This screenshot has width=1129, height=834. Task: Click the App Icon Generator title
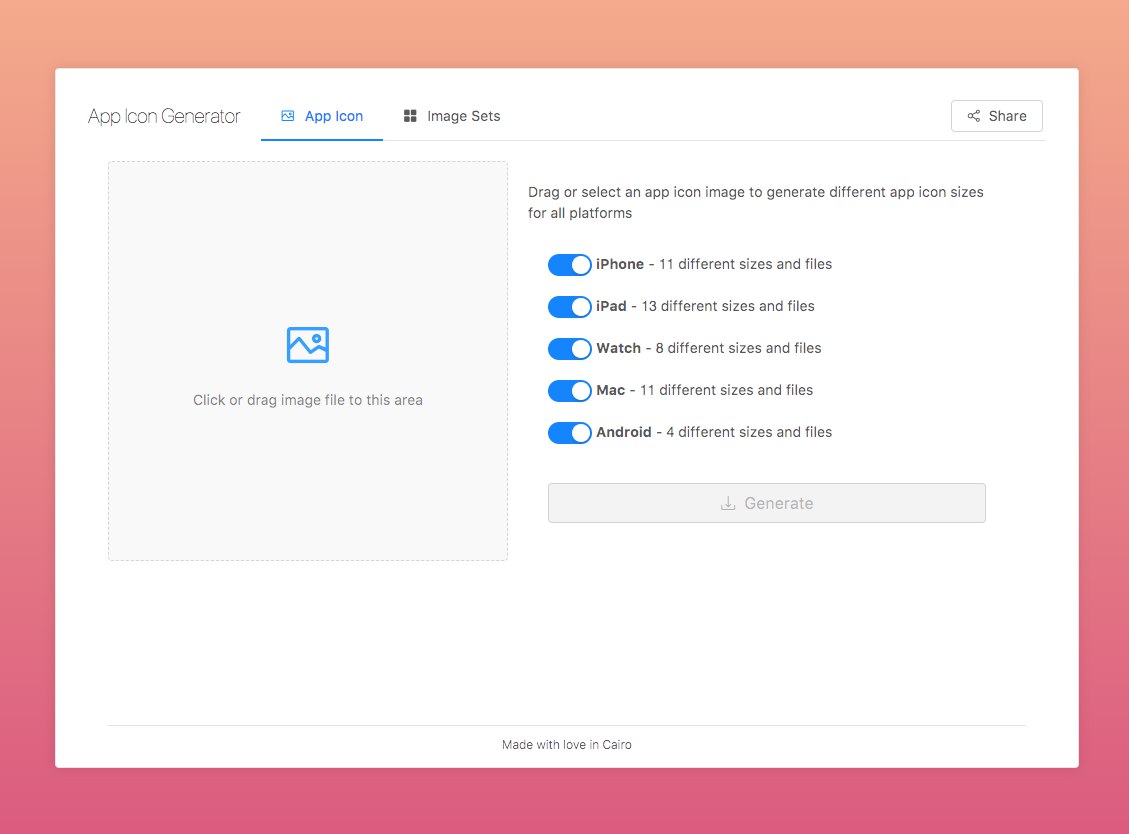164,116
